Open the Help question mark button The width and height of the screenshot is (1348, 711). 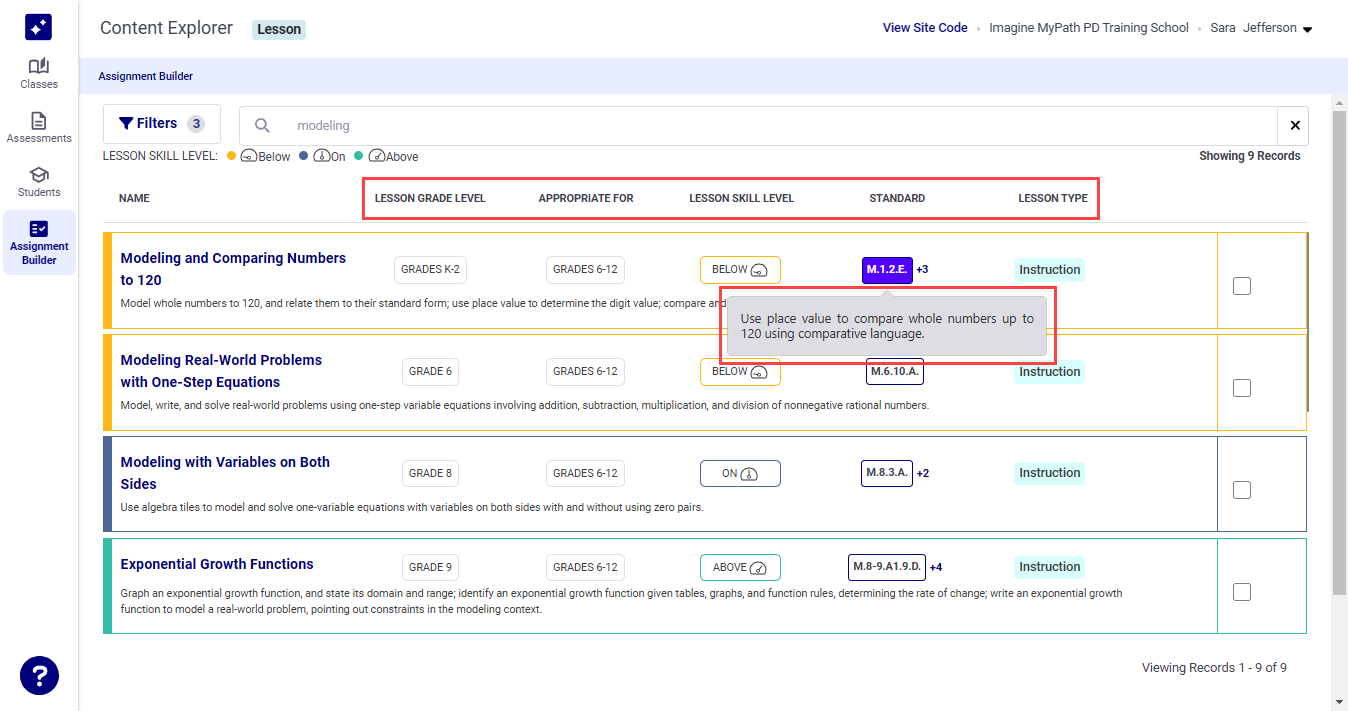click(x=39, y=676)
